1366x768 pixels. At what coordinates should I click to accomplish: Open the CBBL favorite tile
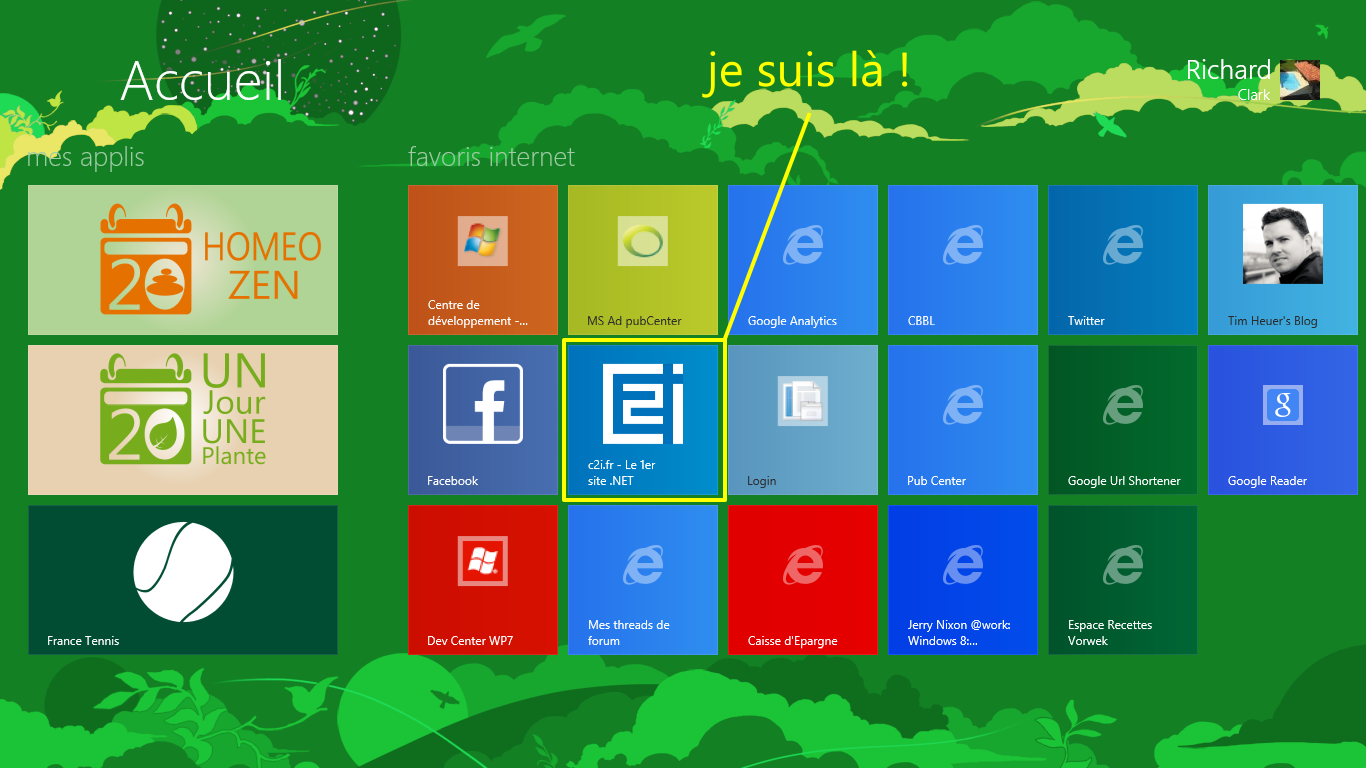[963, 260]
